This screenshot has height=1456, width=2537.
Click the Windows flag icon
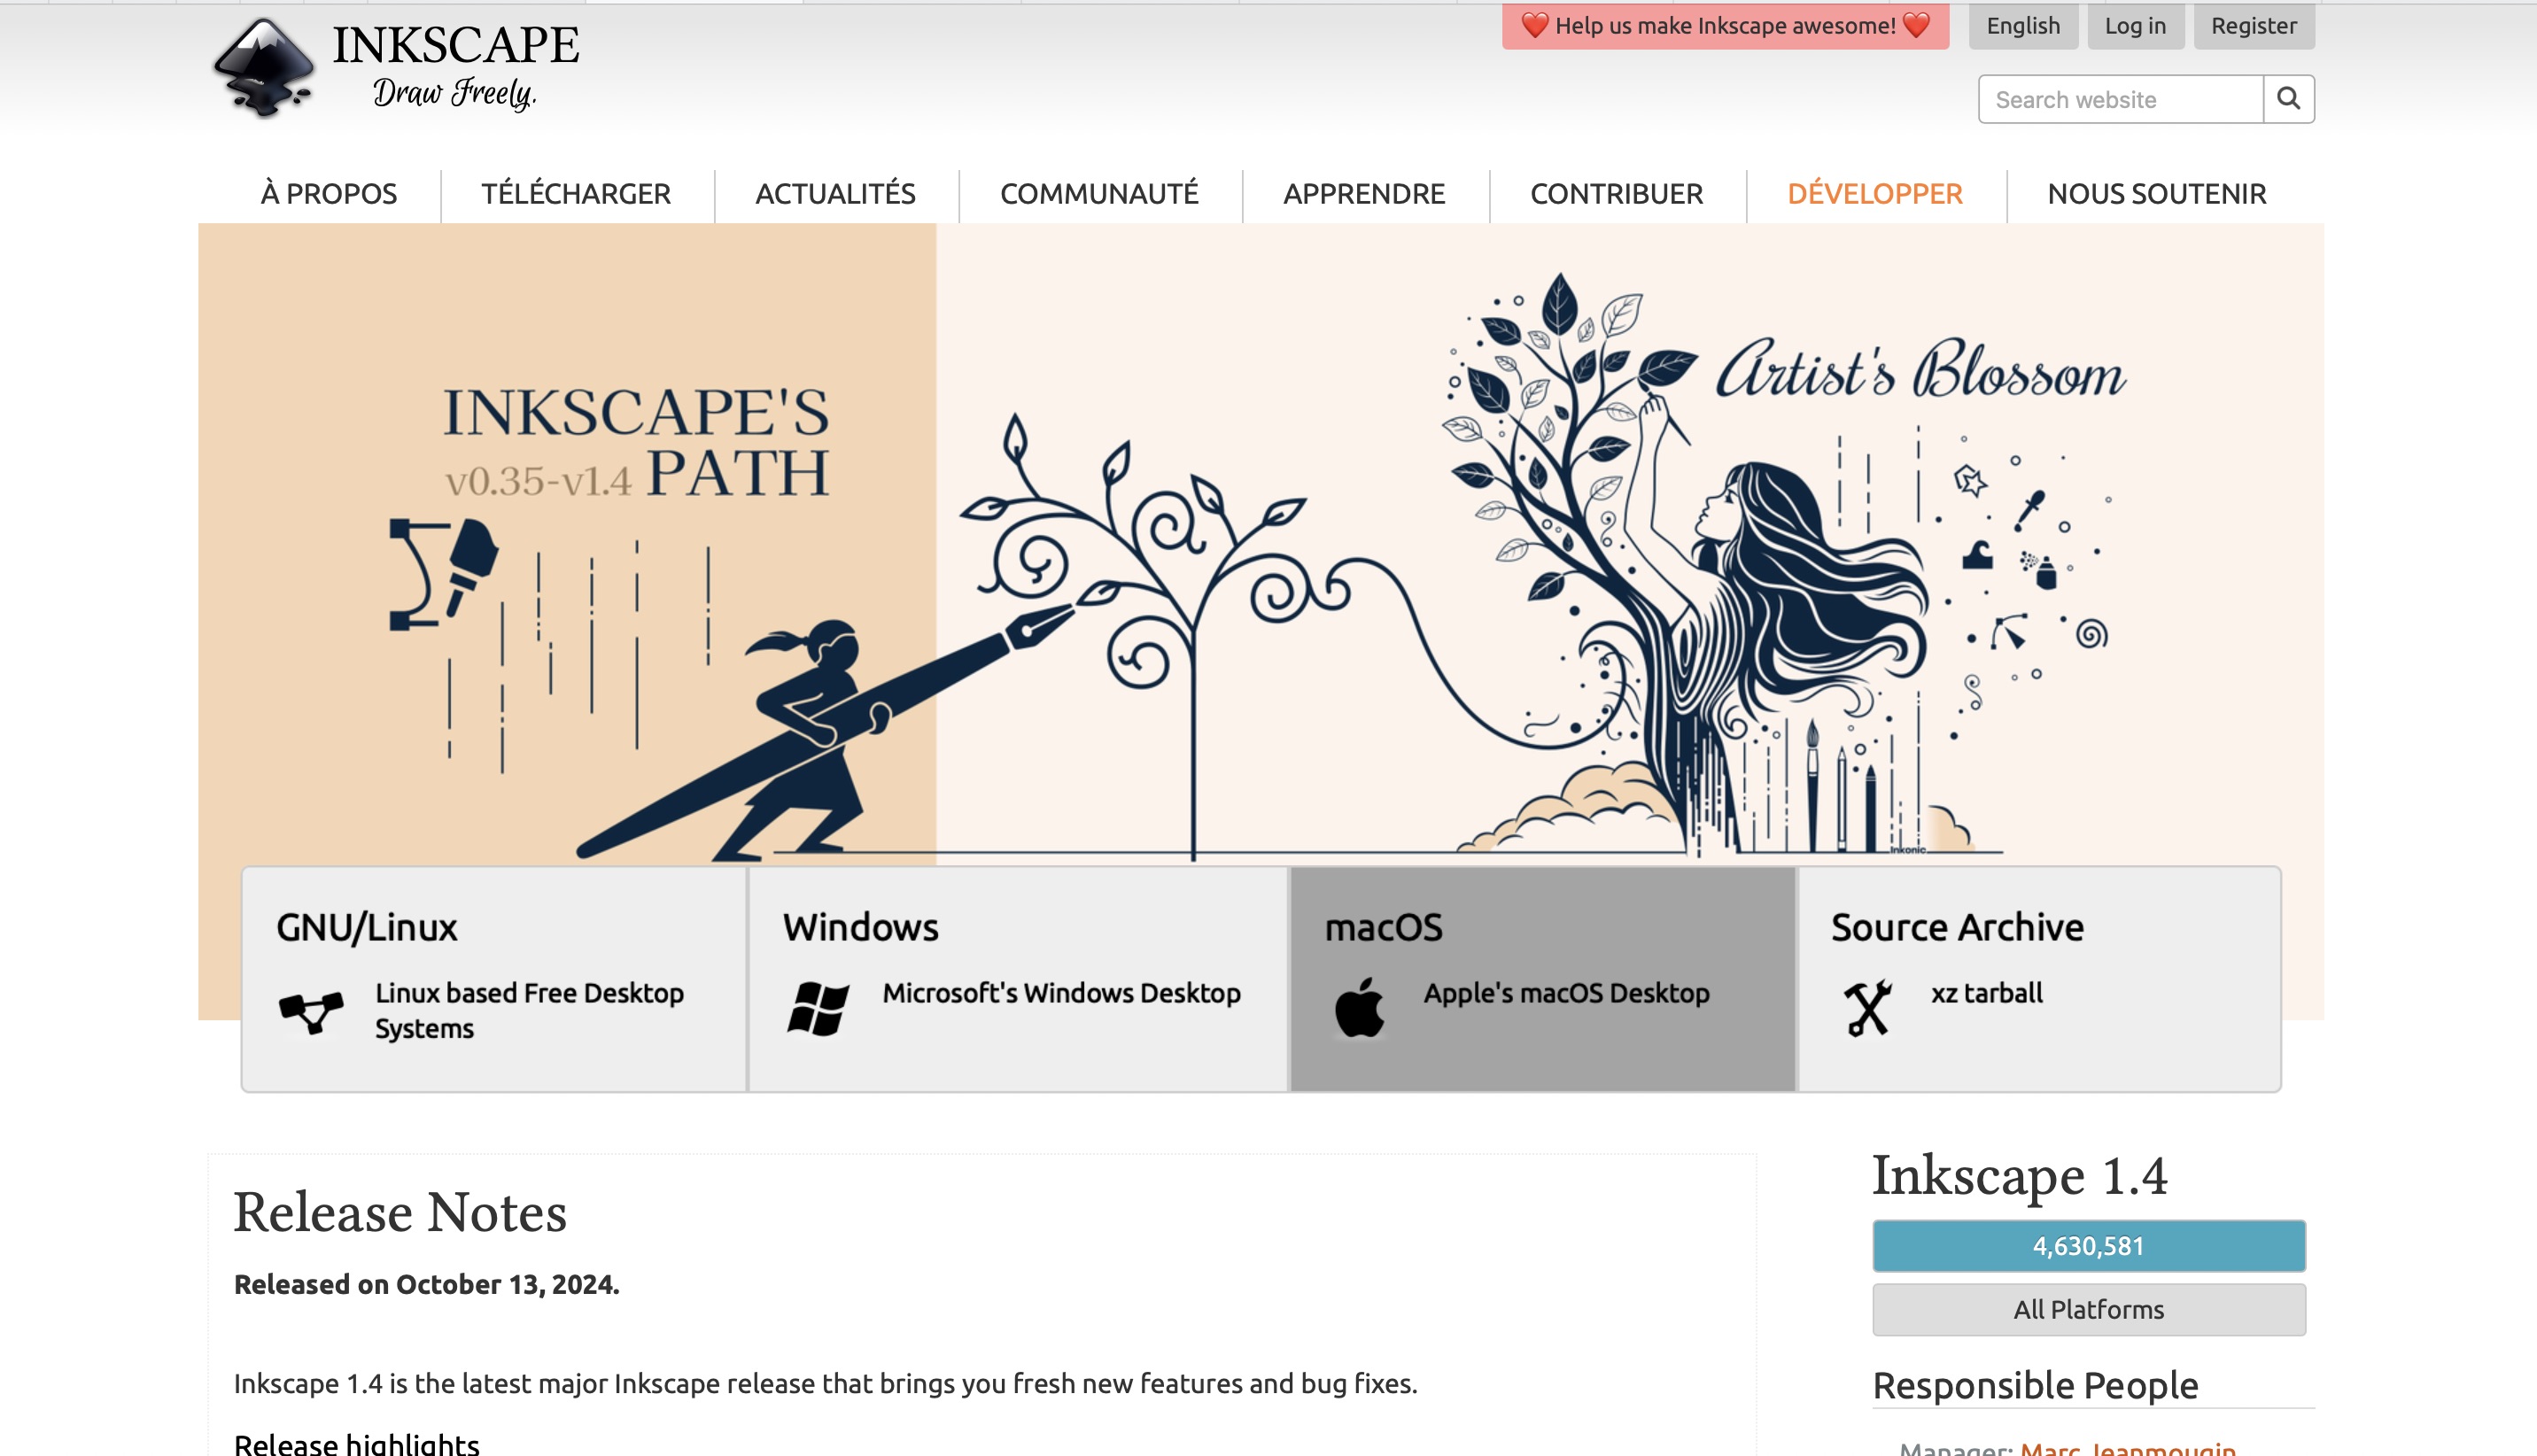[x=818, y=1008]
